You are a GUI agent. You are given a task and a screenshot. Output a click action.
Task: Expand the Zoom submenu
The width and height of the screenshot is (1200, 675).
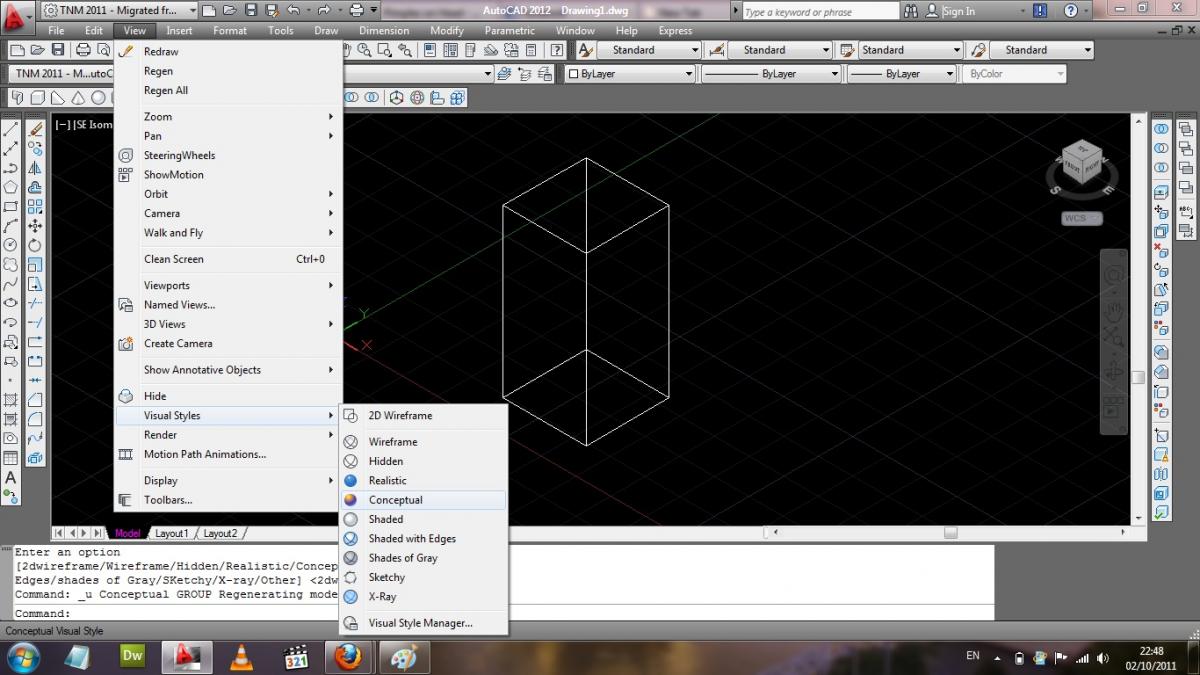(x=228, y=117)
